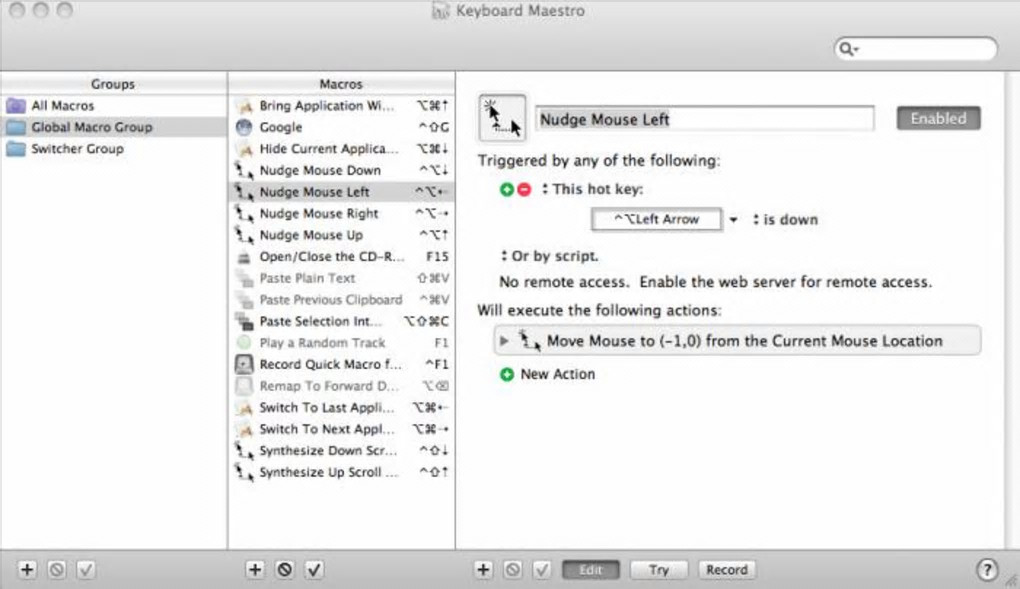Disable the selected macro using the circle-slash button
This screenshot has height=589, width=1020.
click(285, 569)
